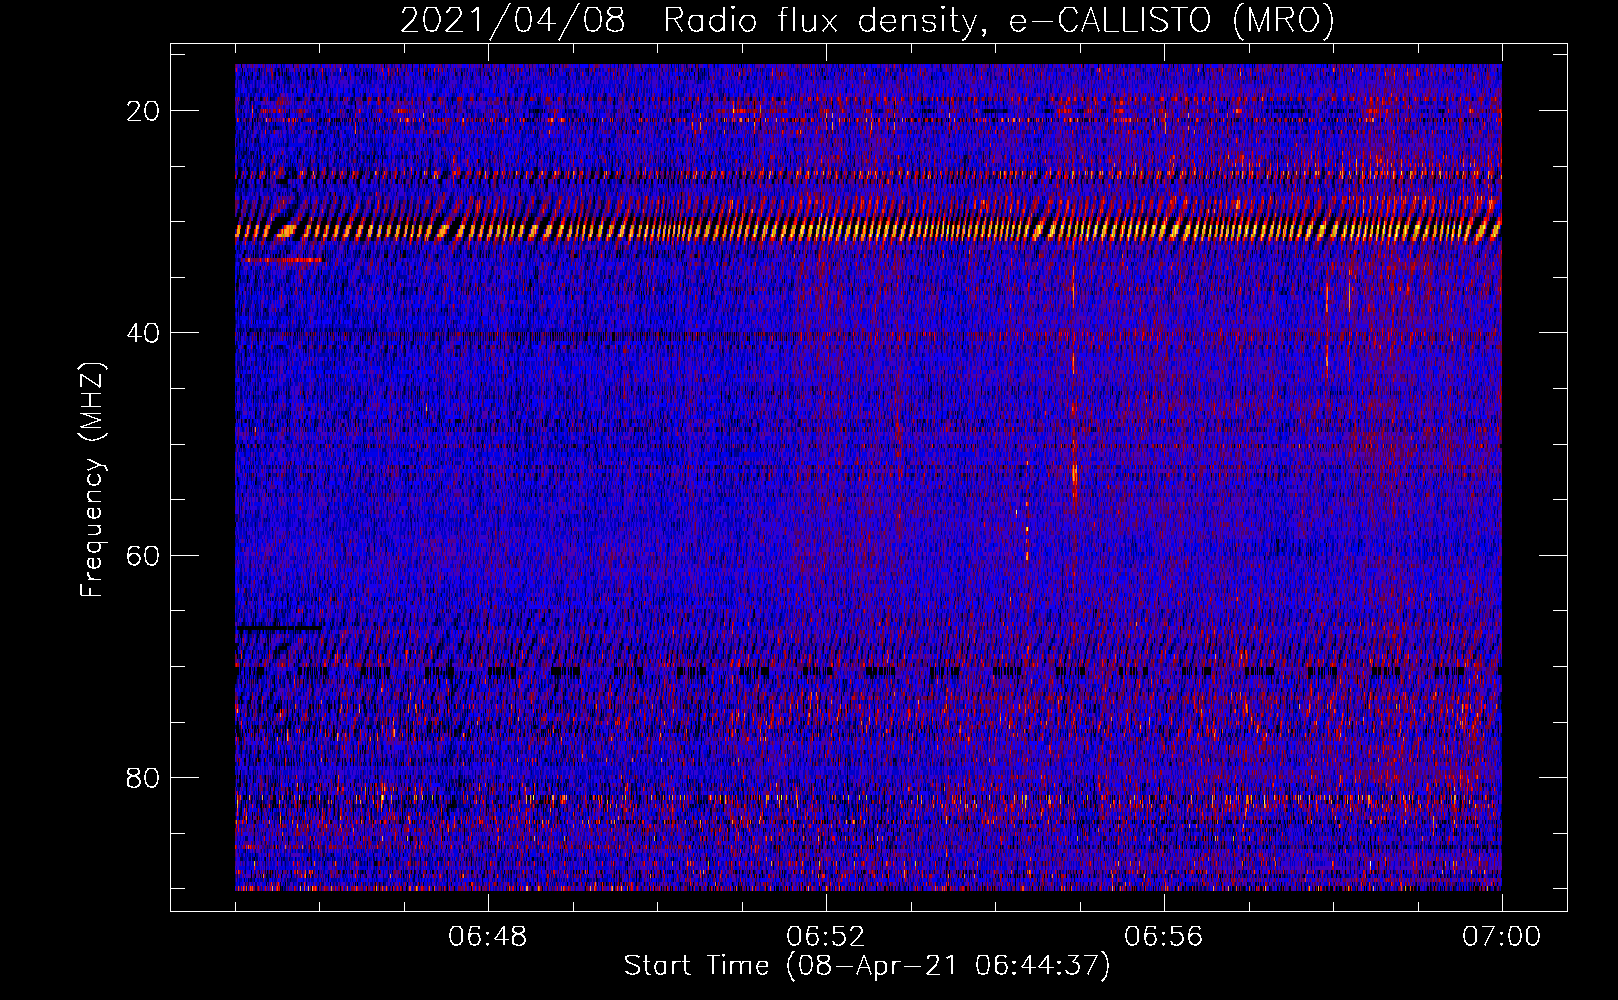Click the '60' frequency tick label
This screenshot has width=1618, height=1000.
(x=143, y=555)
